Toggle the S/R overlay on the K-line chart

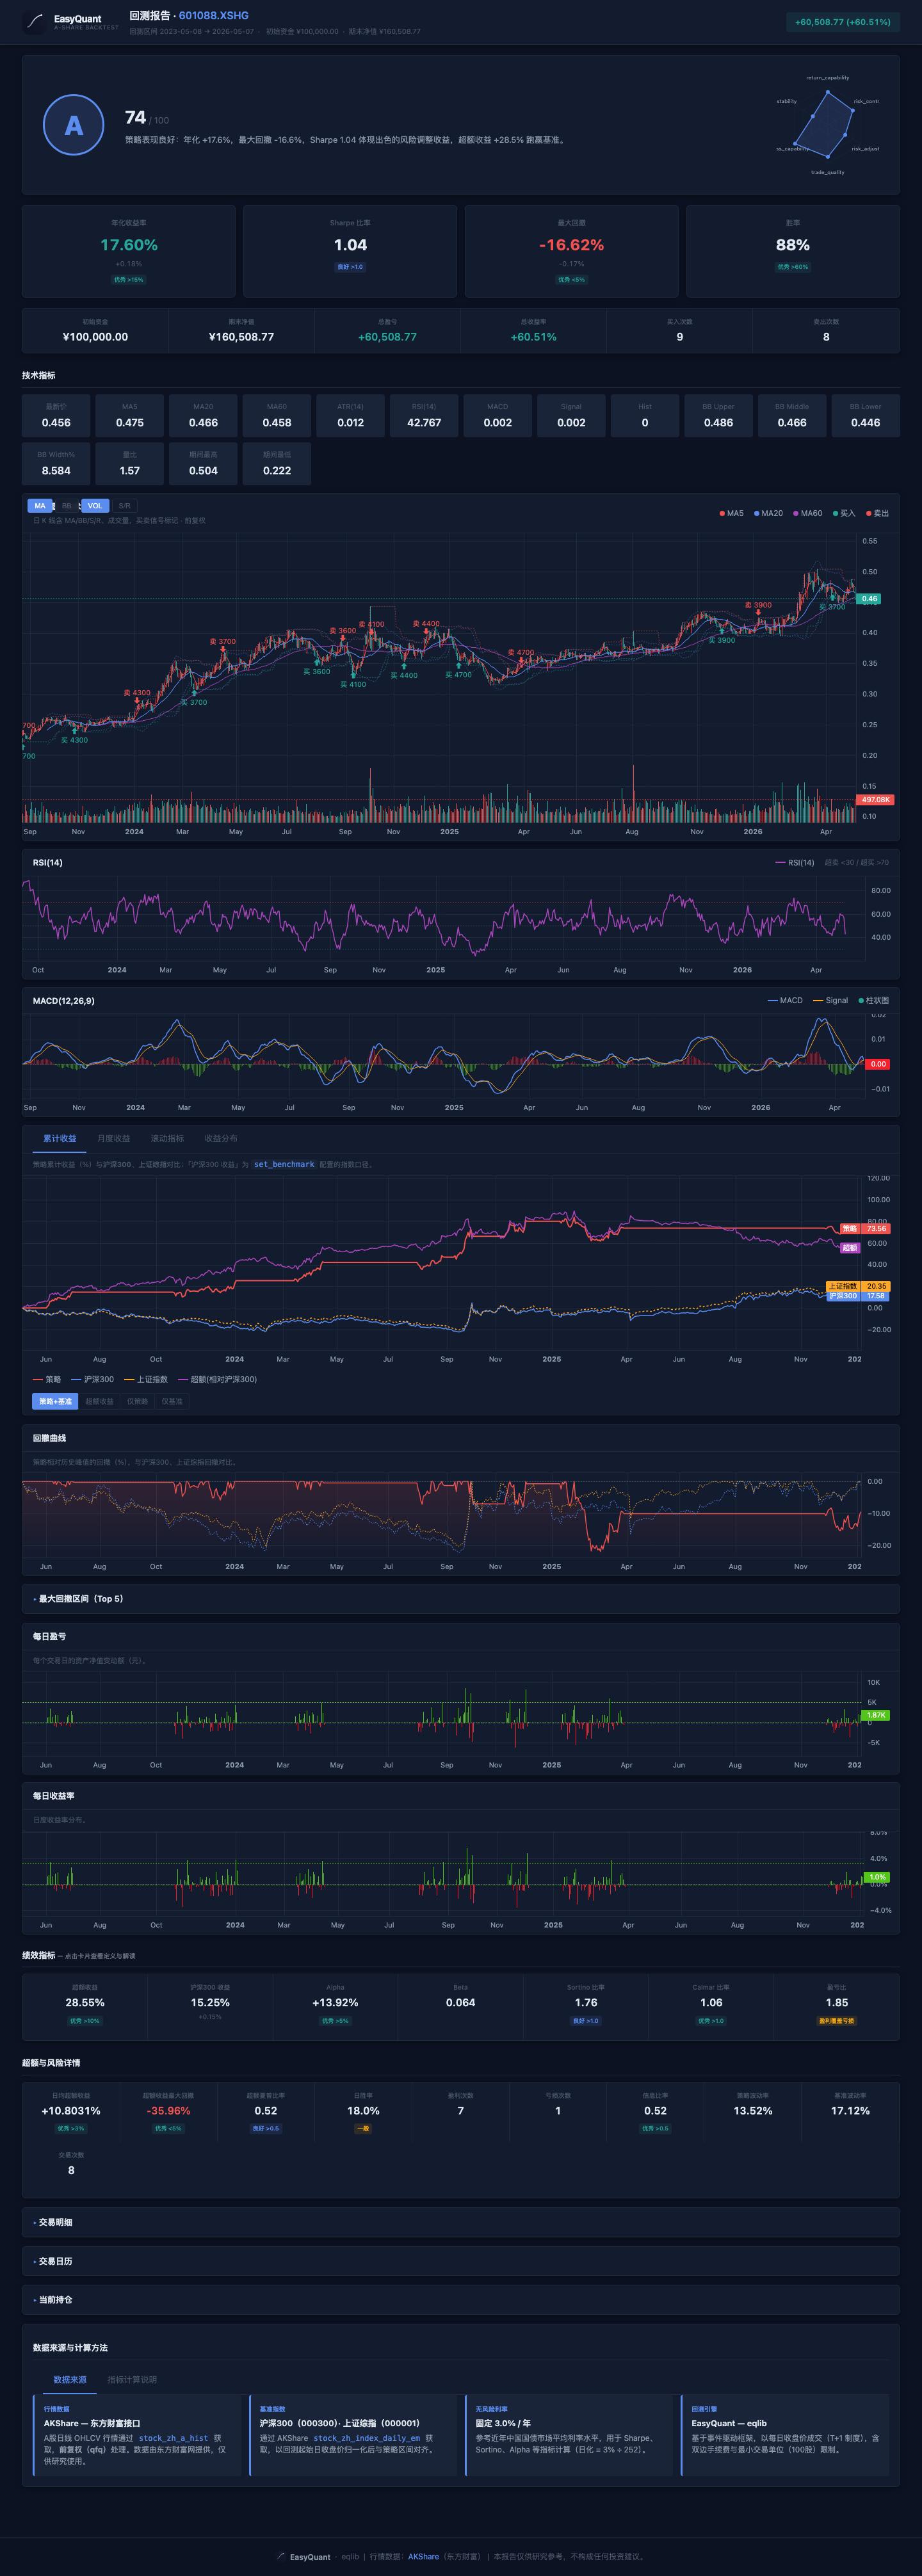tap(124, 506)
